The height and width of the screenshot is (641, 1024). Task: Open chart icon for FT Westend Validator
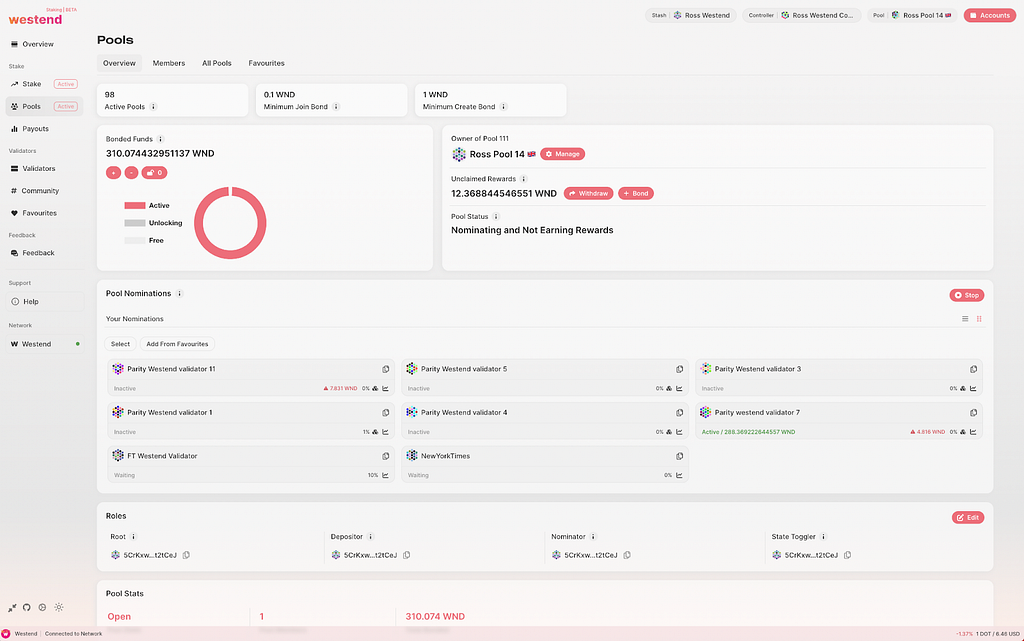[385, 475]
